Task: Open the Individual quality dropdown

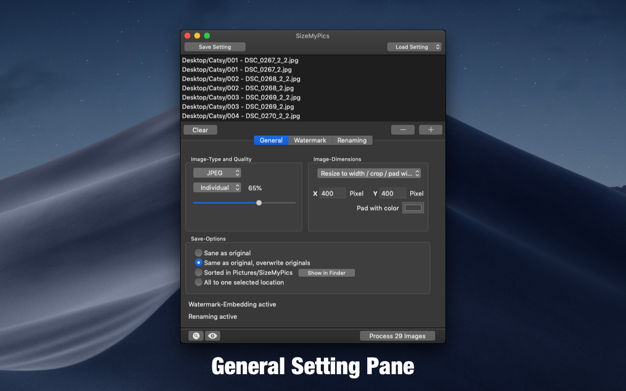Action: [x=217, y=188]
